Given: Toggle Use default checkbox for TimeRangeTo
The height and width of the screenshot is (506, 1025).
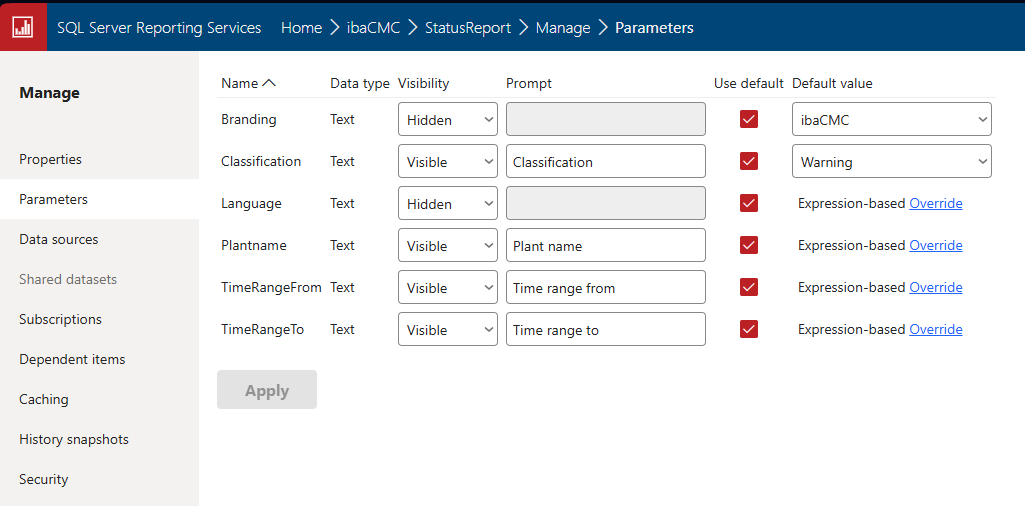Looking at the screenshot, I should pos(749,329).
